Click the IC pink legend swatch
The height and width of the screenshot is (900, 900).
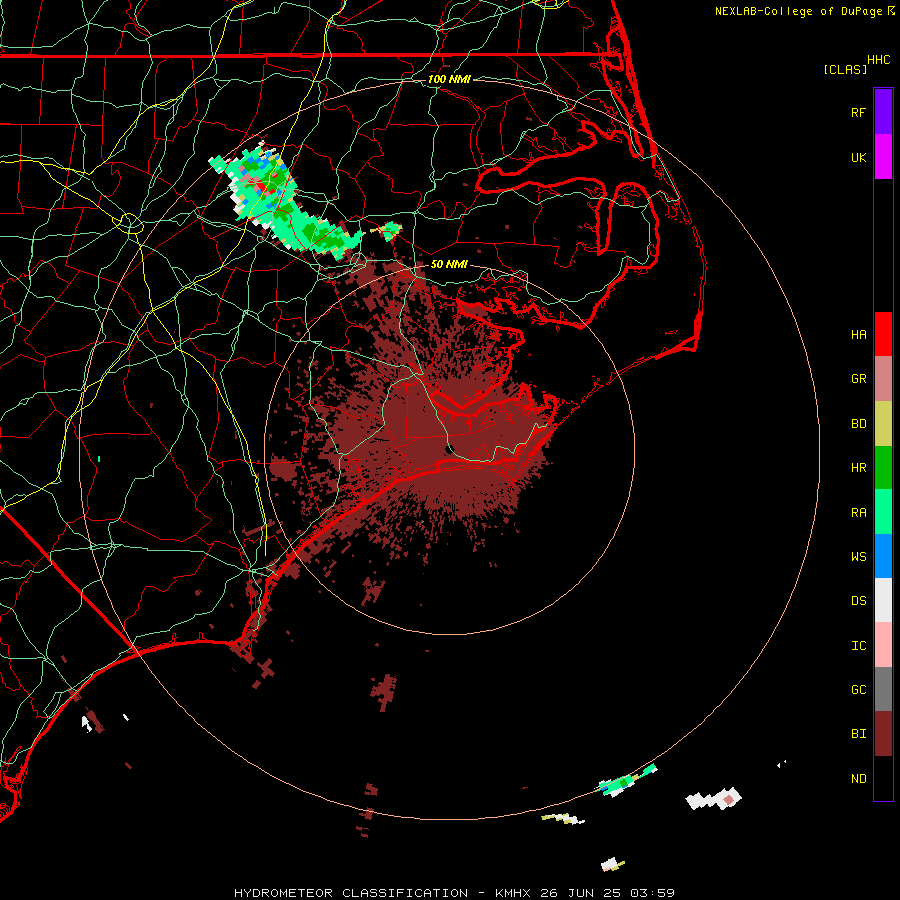[x=883, y=645]
